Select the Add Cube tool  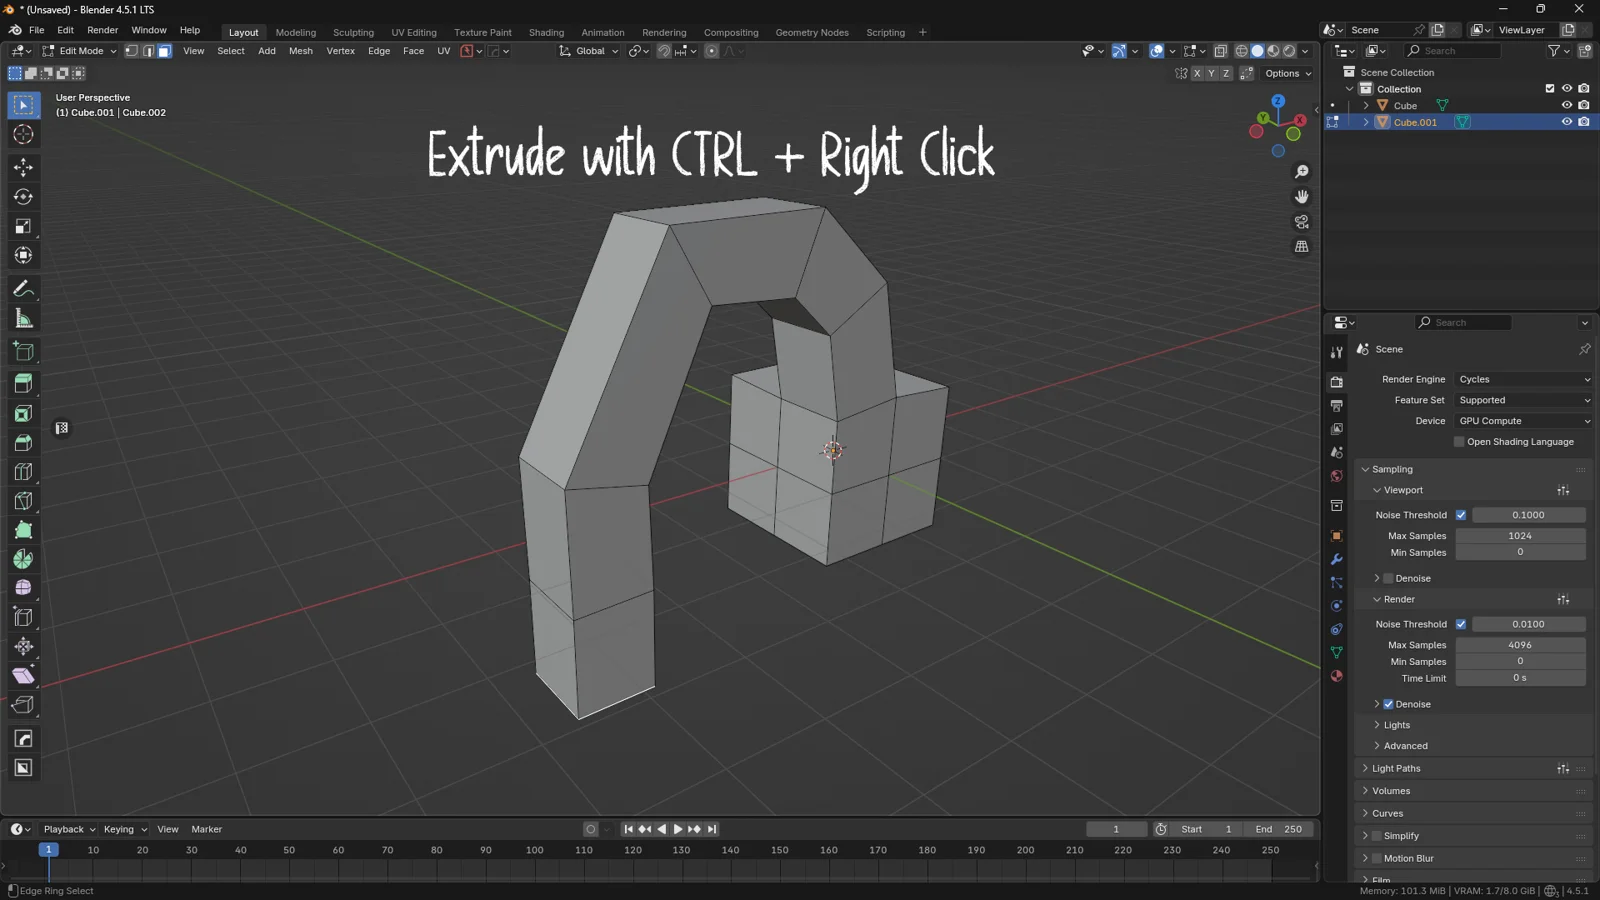23,352
